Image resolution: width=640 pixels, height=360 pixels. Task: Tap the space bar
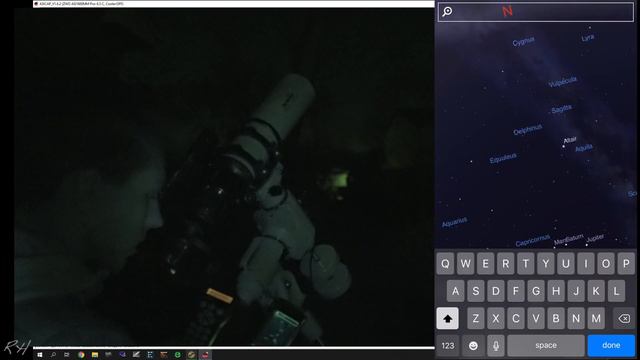coord(546,346)
